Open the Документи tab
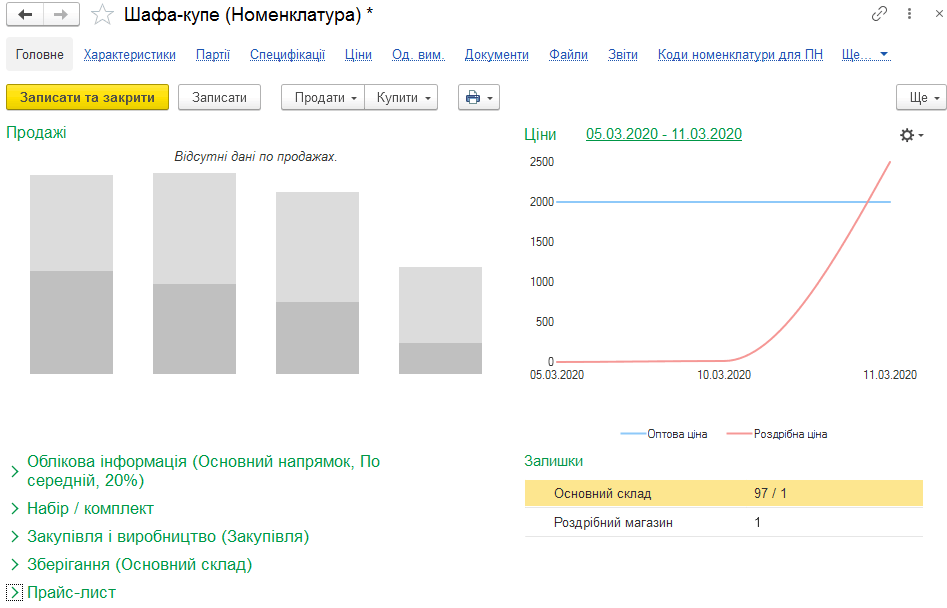947x608 pixels. coord(496,54)
